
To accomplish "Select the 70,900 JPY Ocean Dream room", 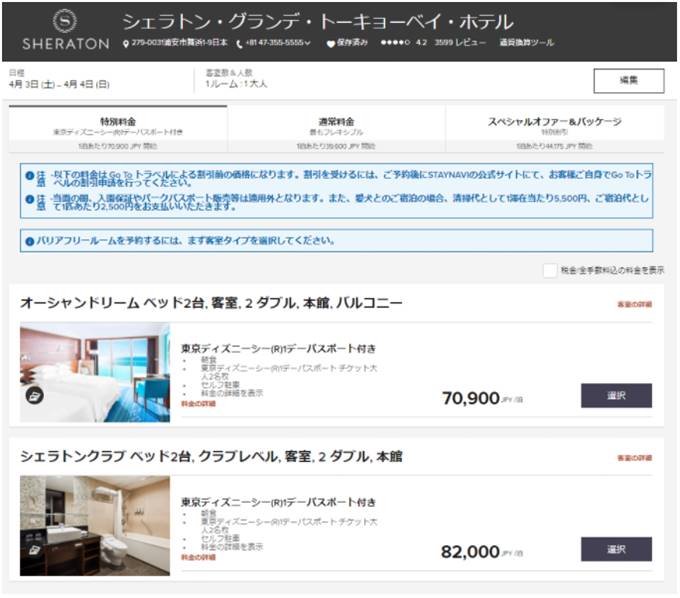I will 616,395.
